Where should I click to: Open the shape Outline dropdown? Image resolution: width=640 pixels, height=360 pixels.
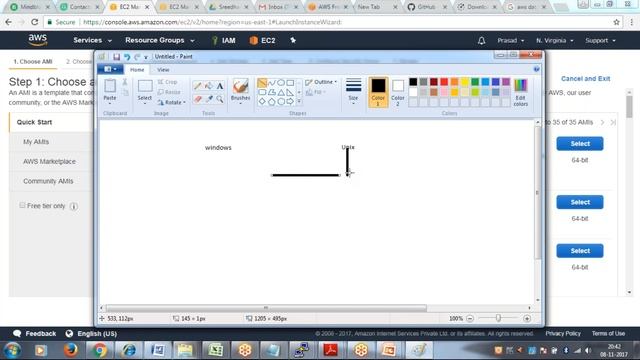coord(321,82)
